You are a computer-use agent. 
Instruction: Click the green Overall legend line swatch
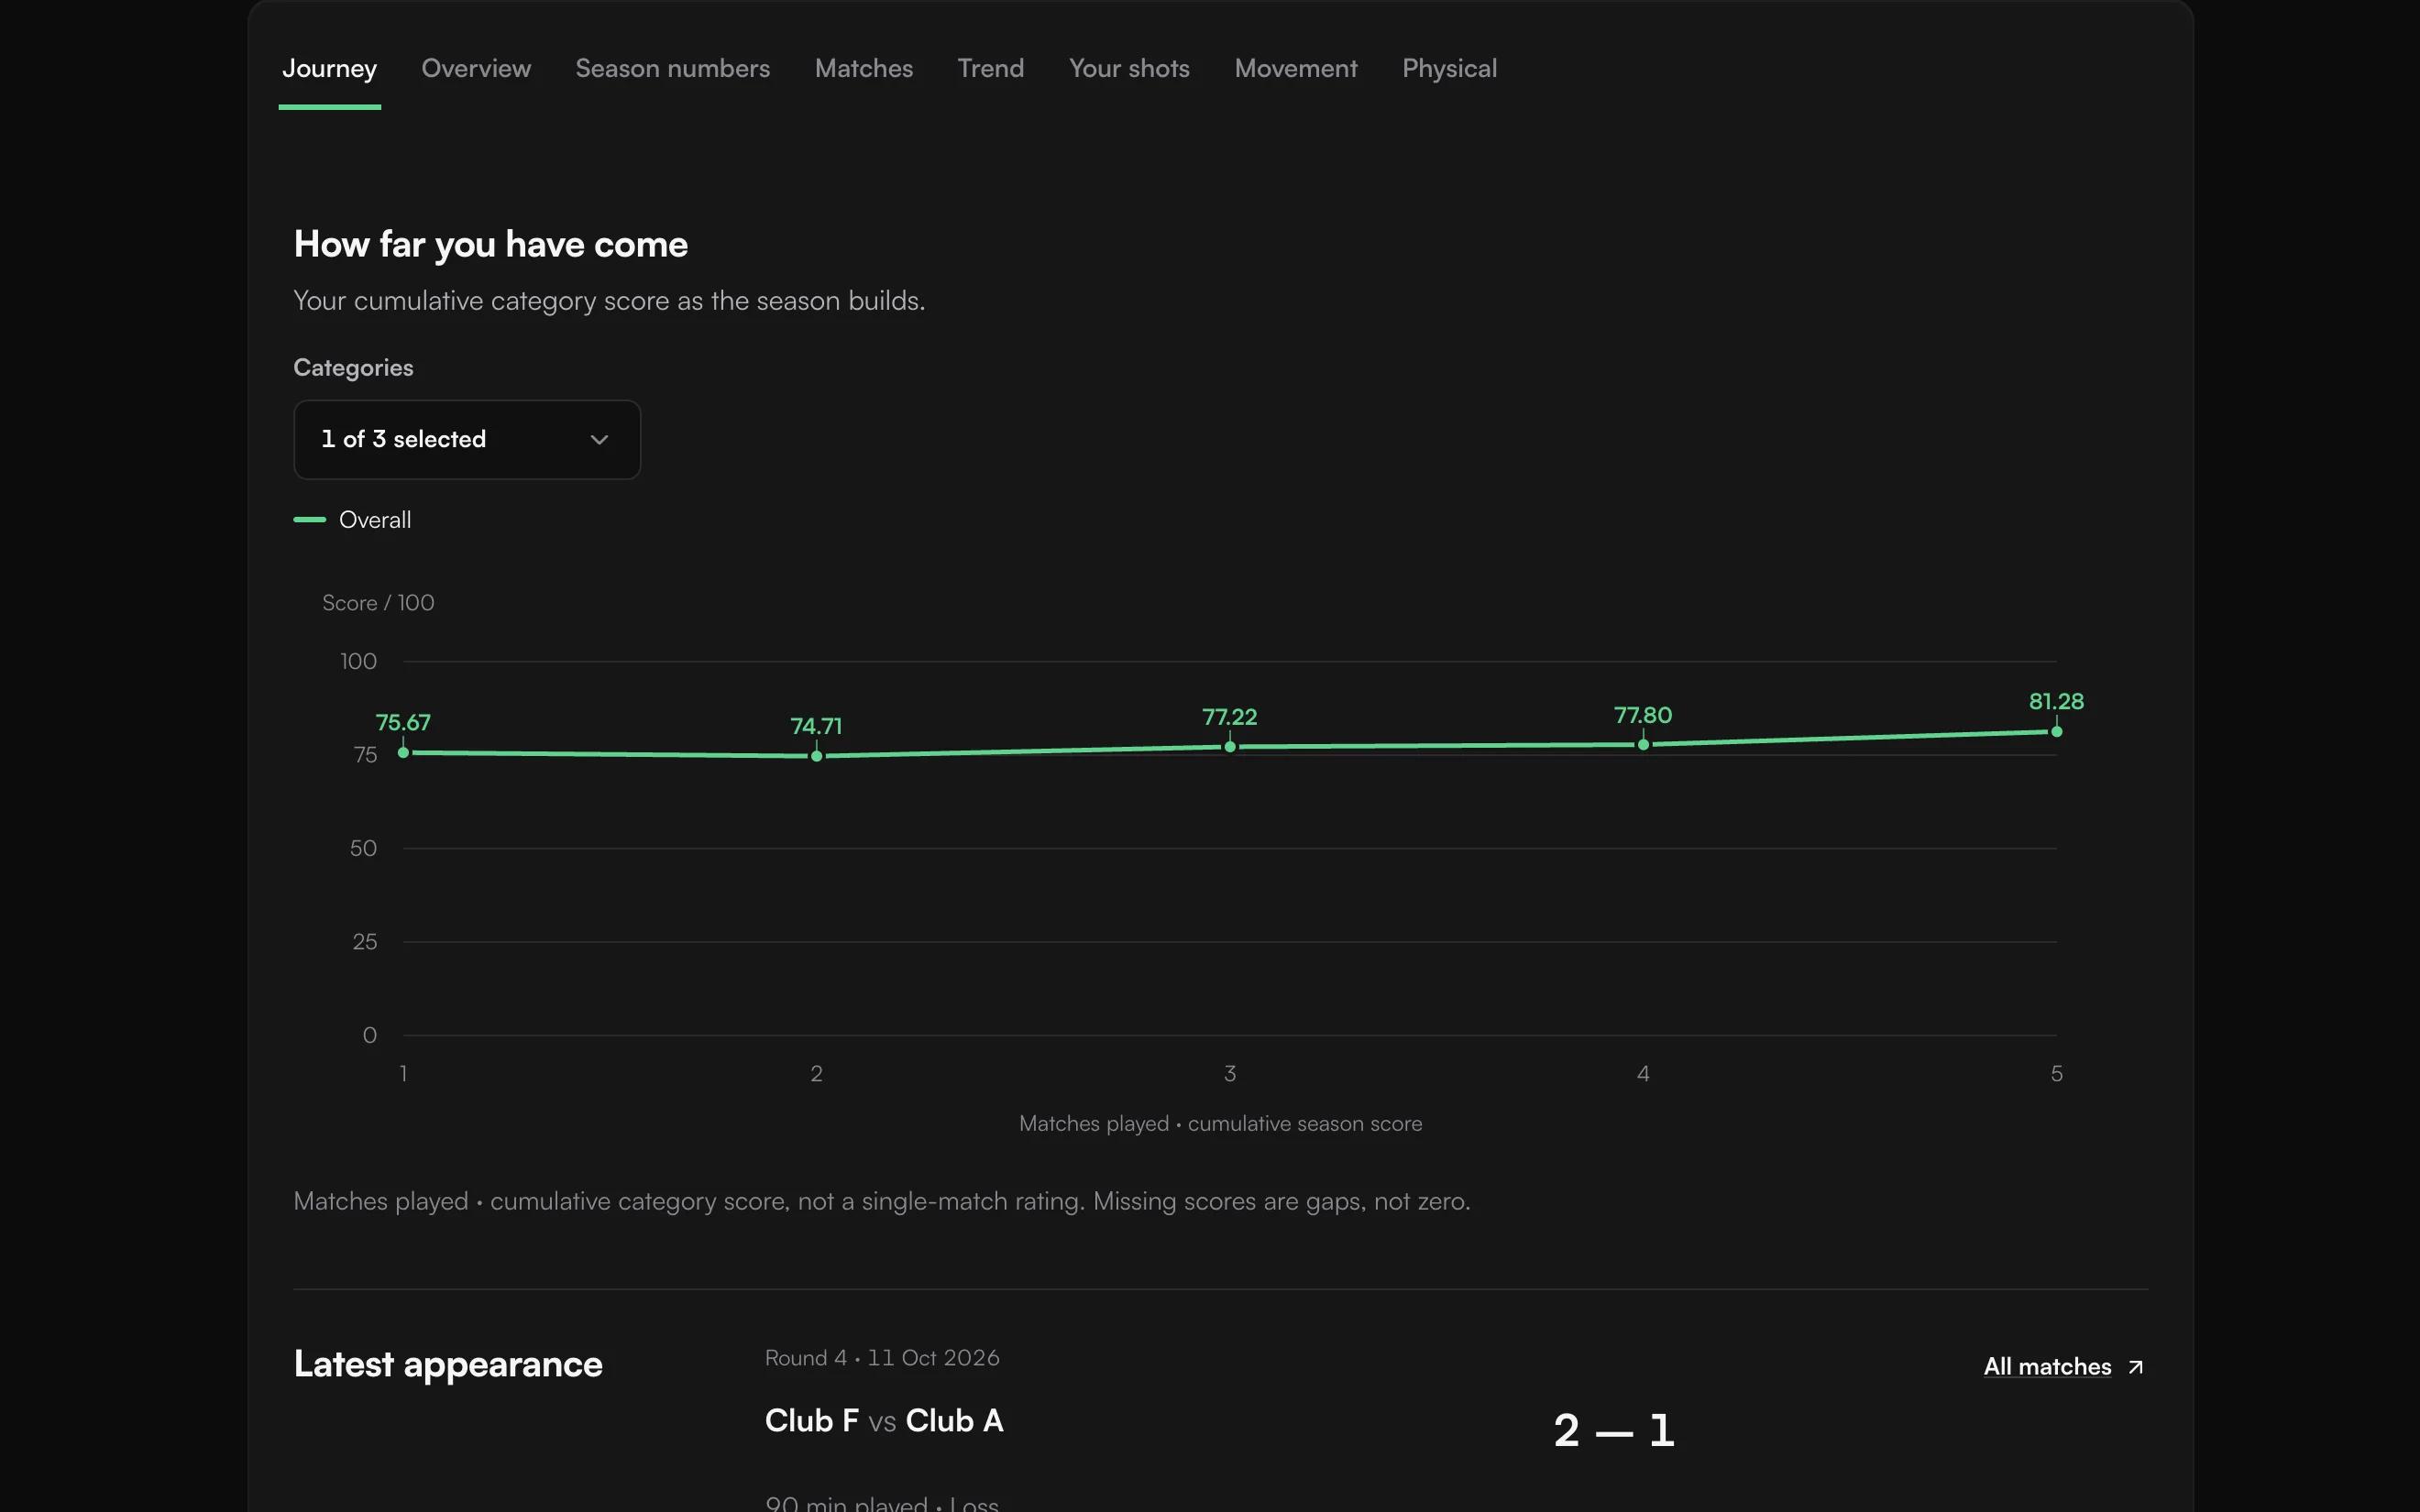tap(310, 520)
